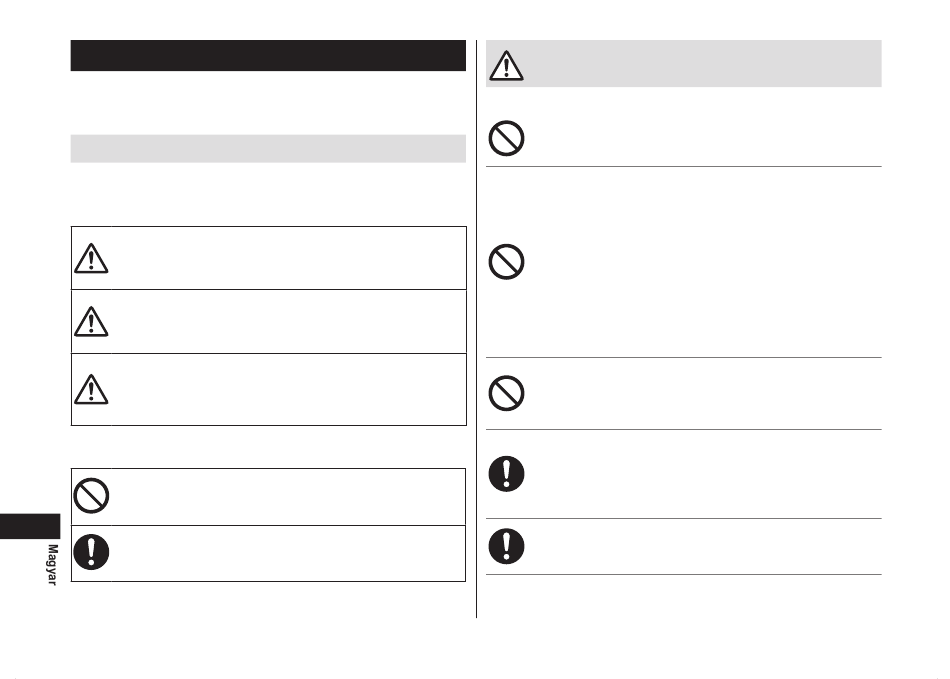Click the vertical divider line between columns
950x679 pixels.
476,329
